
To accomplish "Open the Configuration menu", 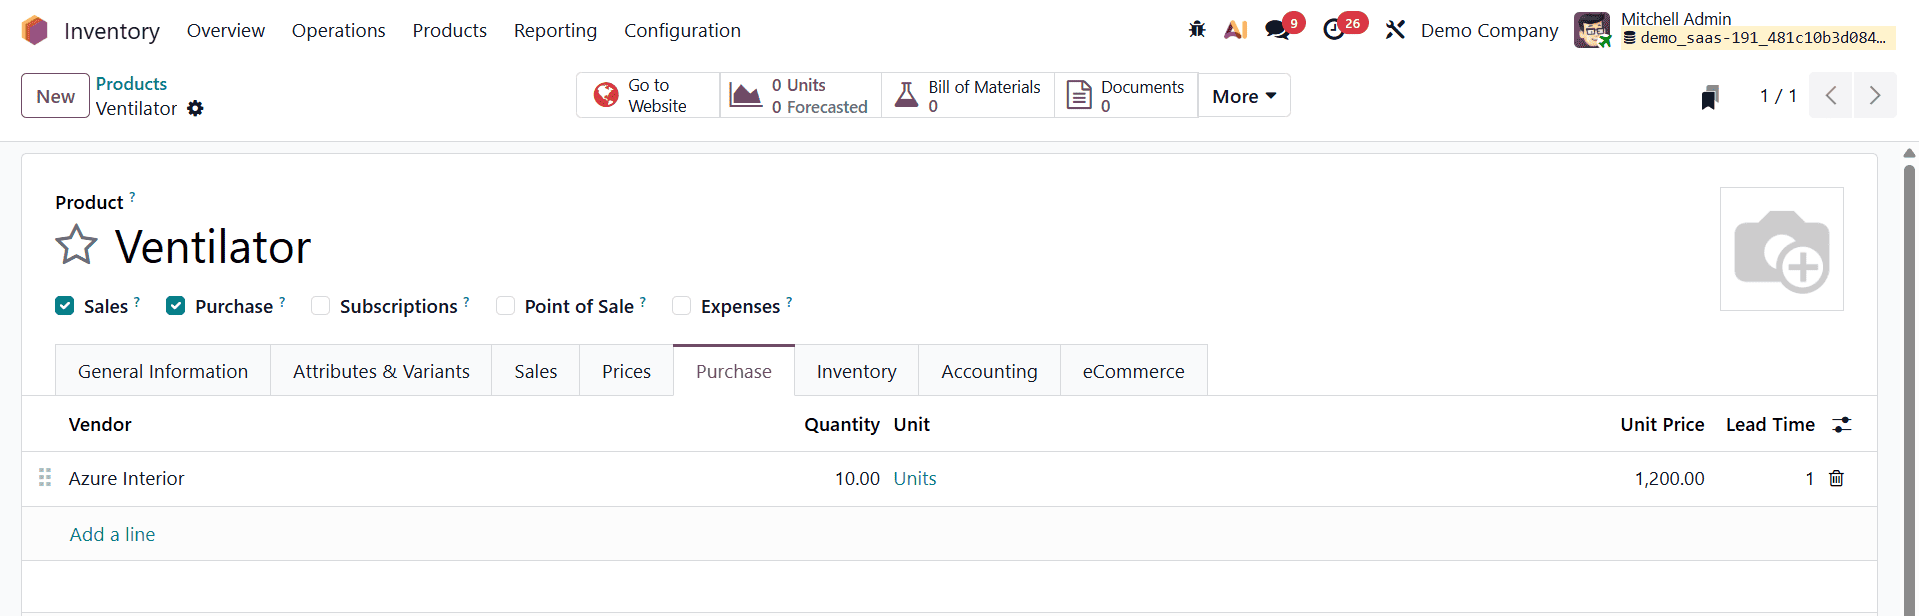I will coord(682,31).
